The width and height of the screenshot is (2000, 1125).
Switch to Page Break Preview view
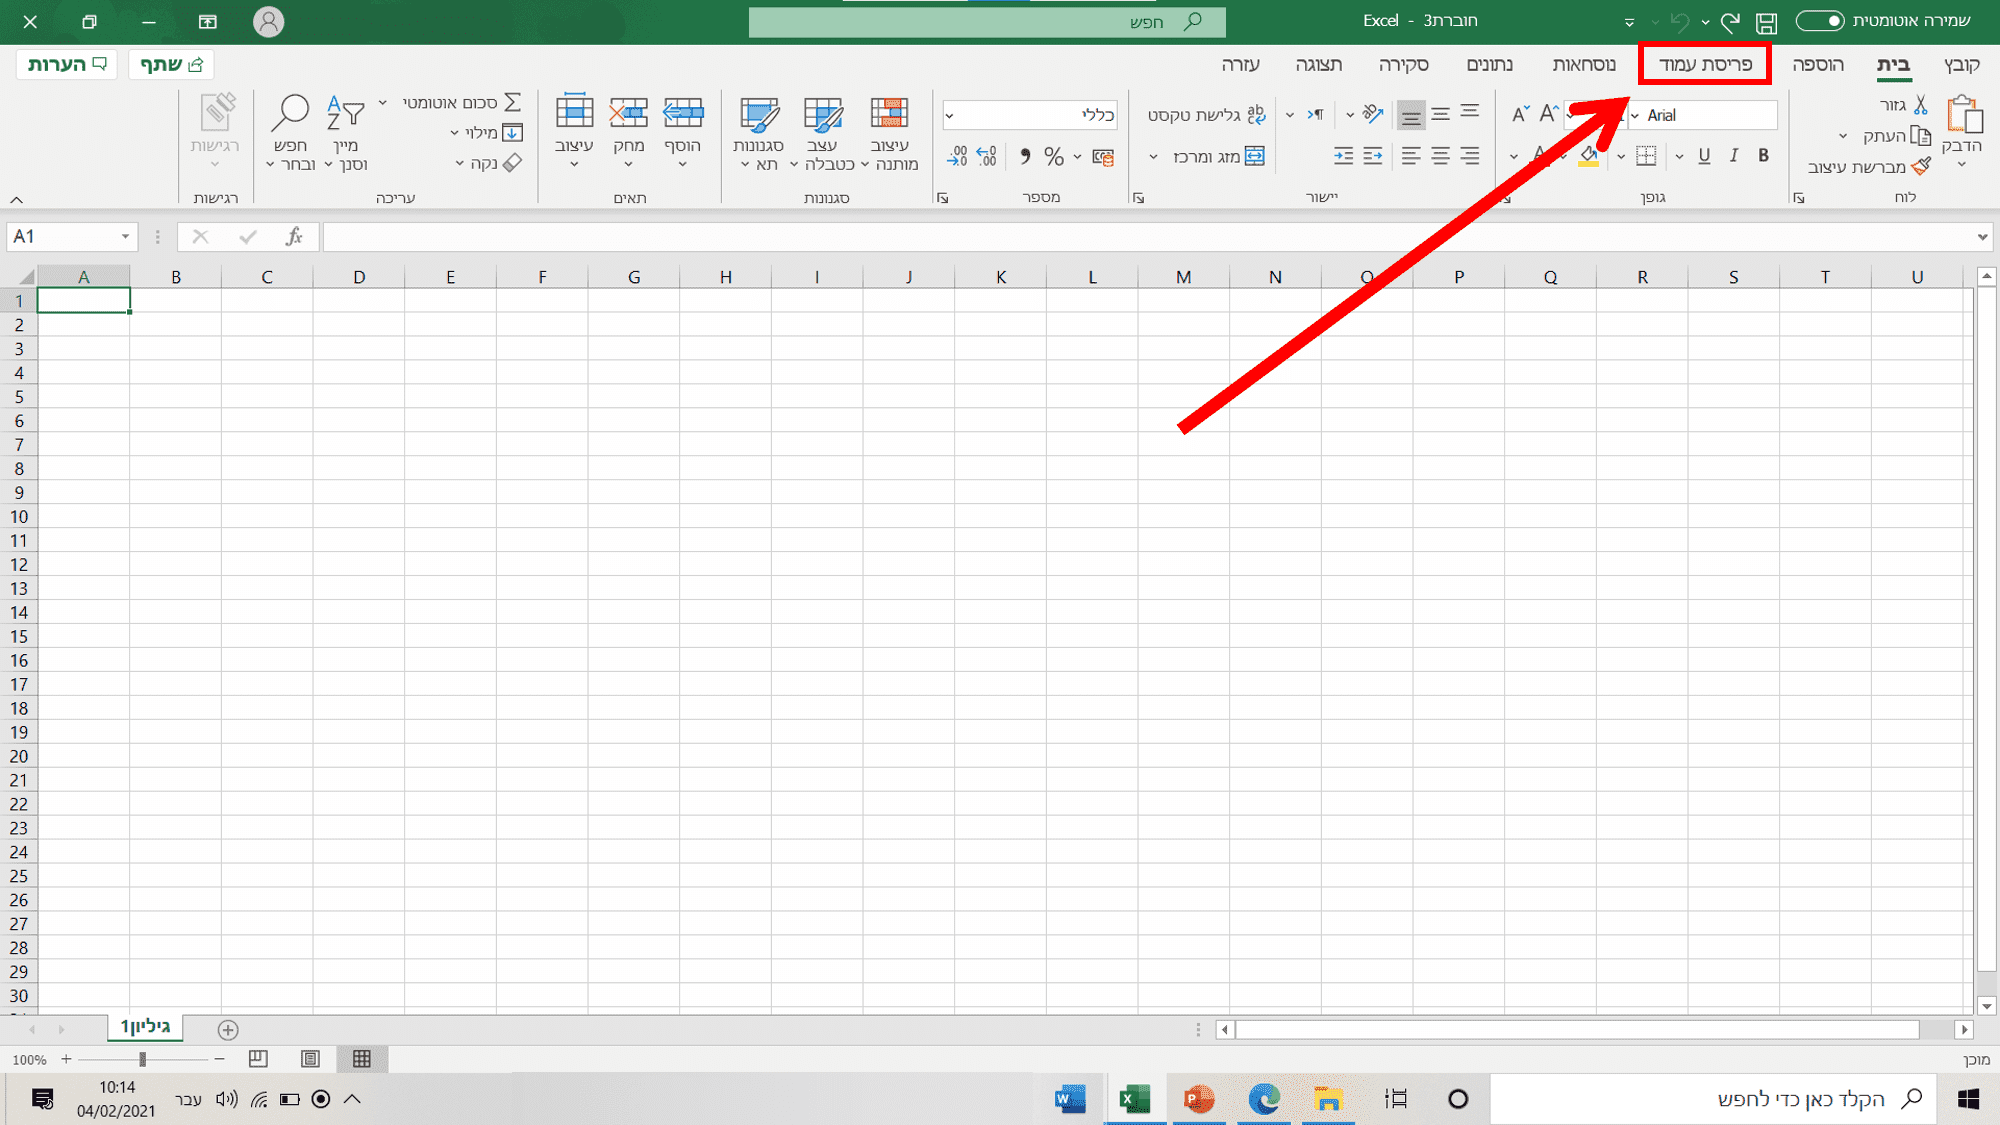pos(258,1059)
